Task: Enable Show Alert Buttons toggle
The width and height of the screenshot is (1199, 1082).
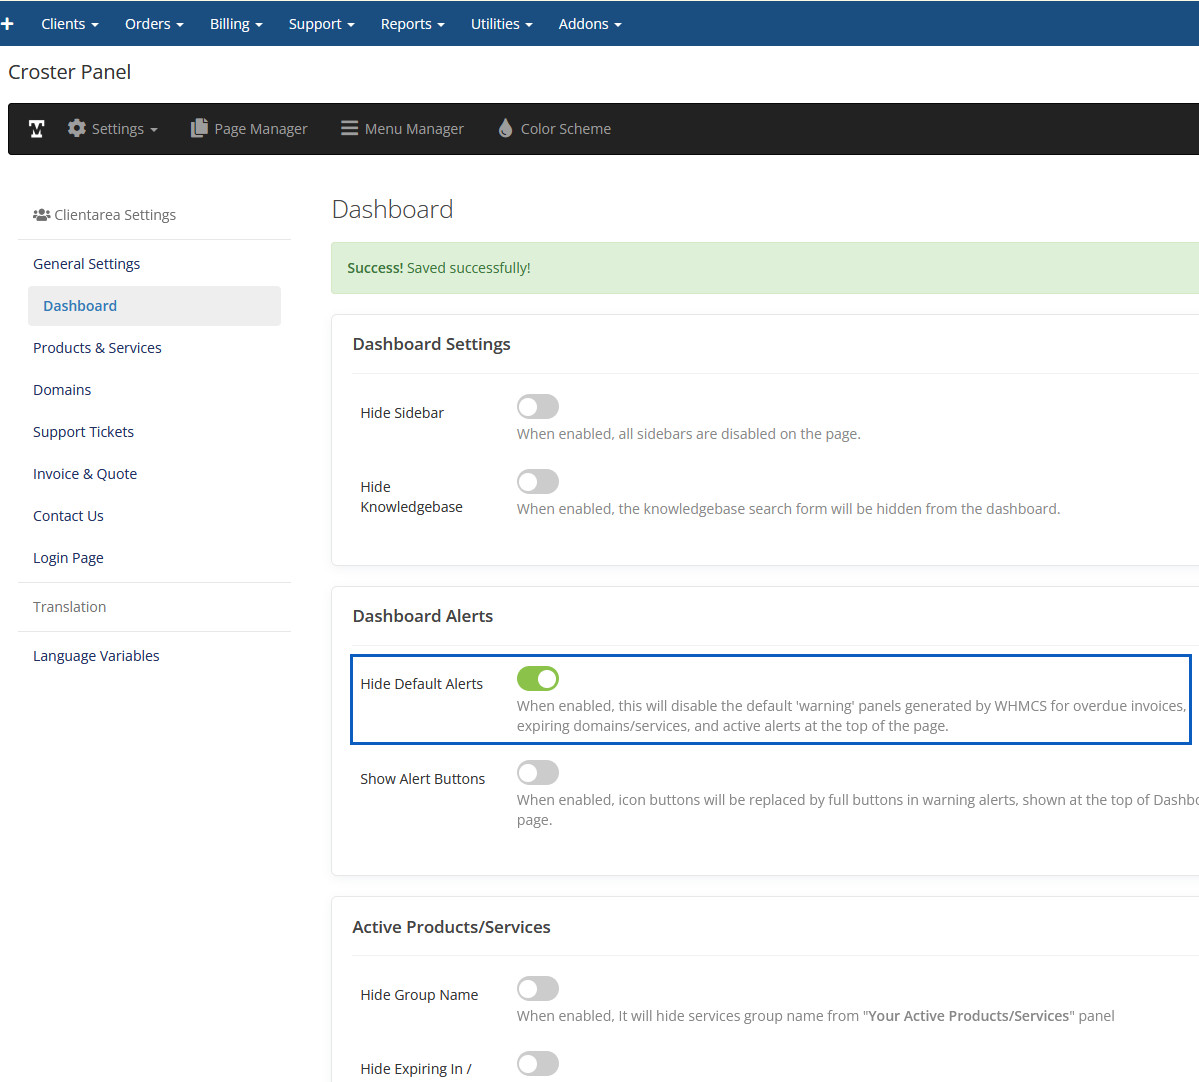Action: tap(537, 773)
